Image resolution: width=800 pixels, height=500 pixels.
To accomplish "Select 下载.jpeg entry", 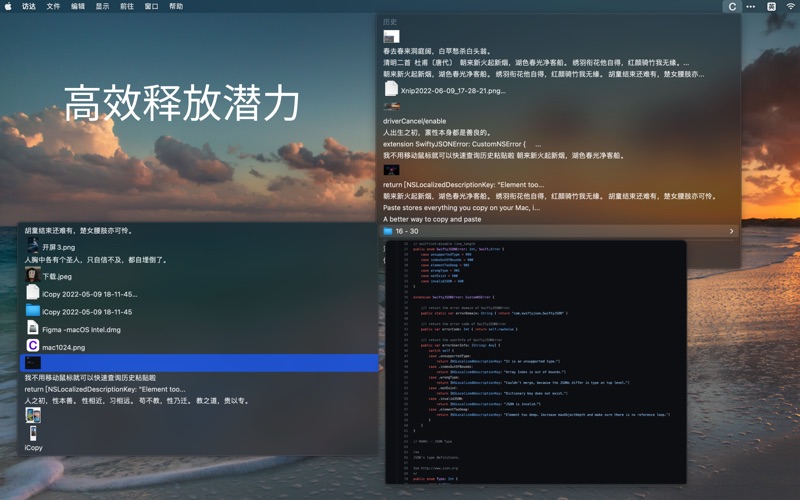I will (57, 277).
